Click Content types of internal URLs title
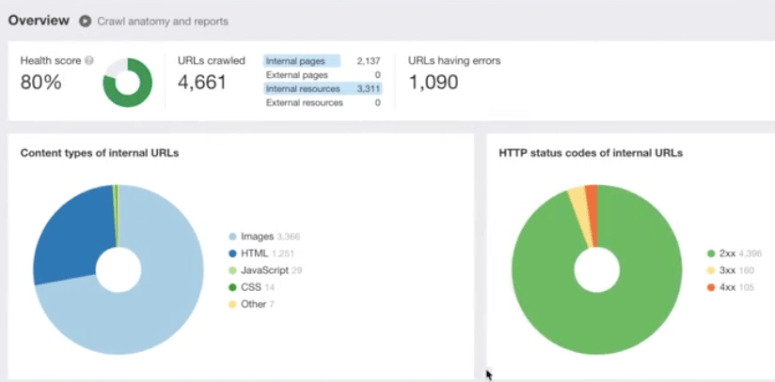This screenshot has width=775, height=382. pyautogui.click(x=99, y=153)
